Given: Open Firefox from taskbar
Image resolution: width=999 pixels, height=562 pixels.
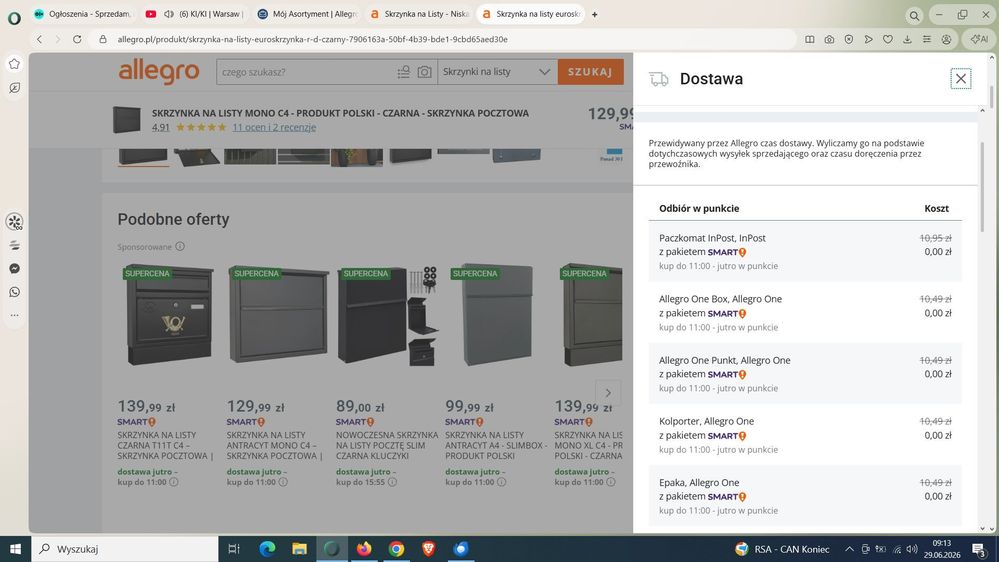Looking at the screenshot, I should pyautogui.click(x=364, y=549).
